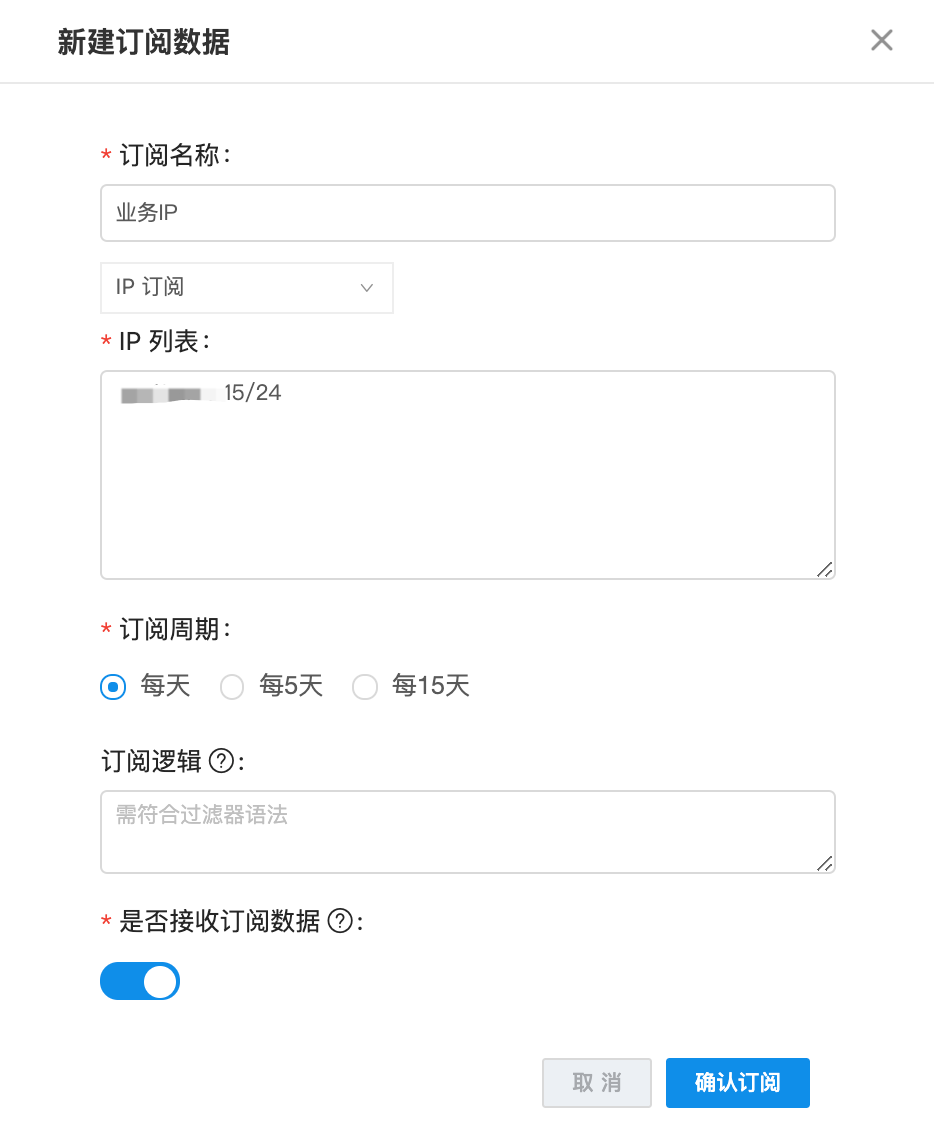934x1136 pixels.
Task: Select the 每天 subscription period
Action: [113, 687]
